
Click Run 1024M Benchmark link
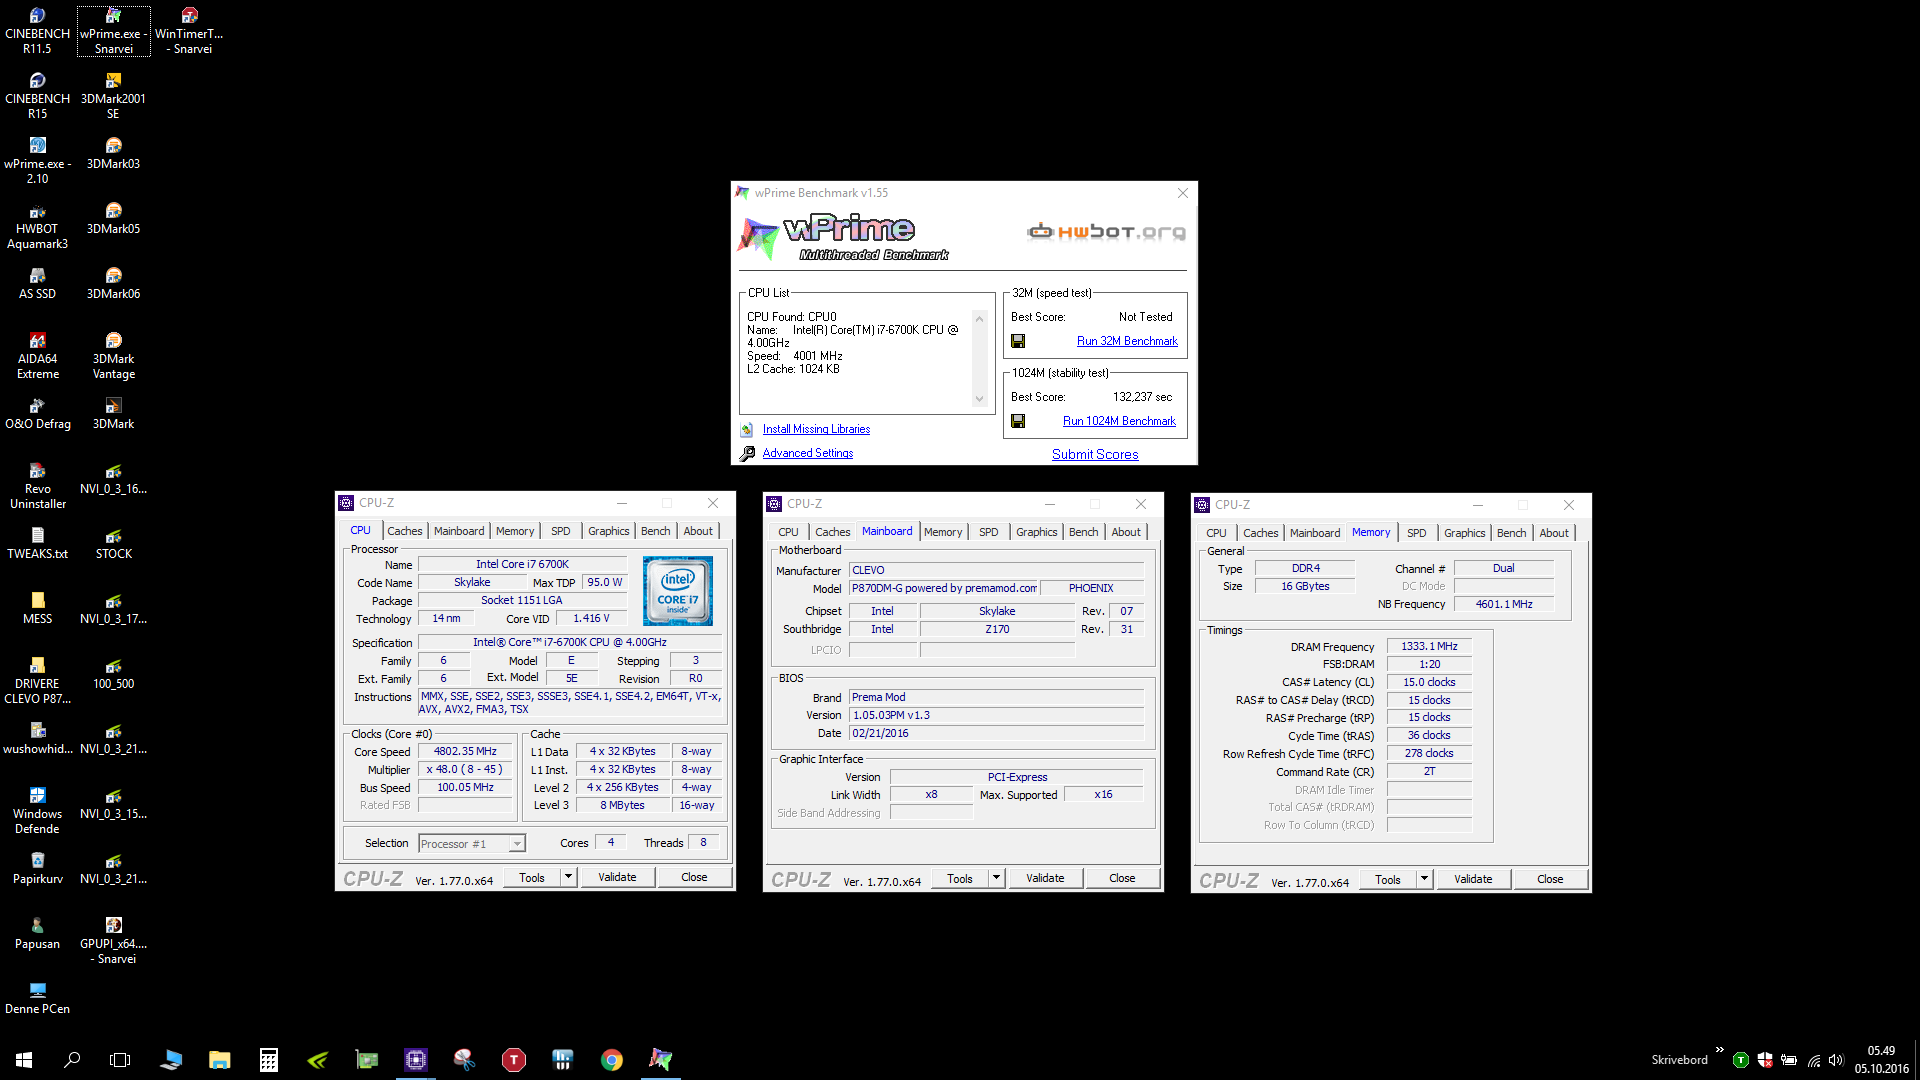point(1119,421)
